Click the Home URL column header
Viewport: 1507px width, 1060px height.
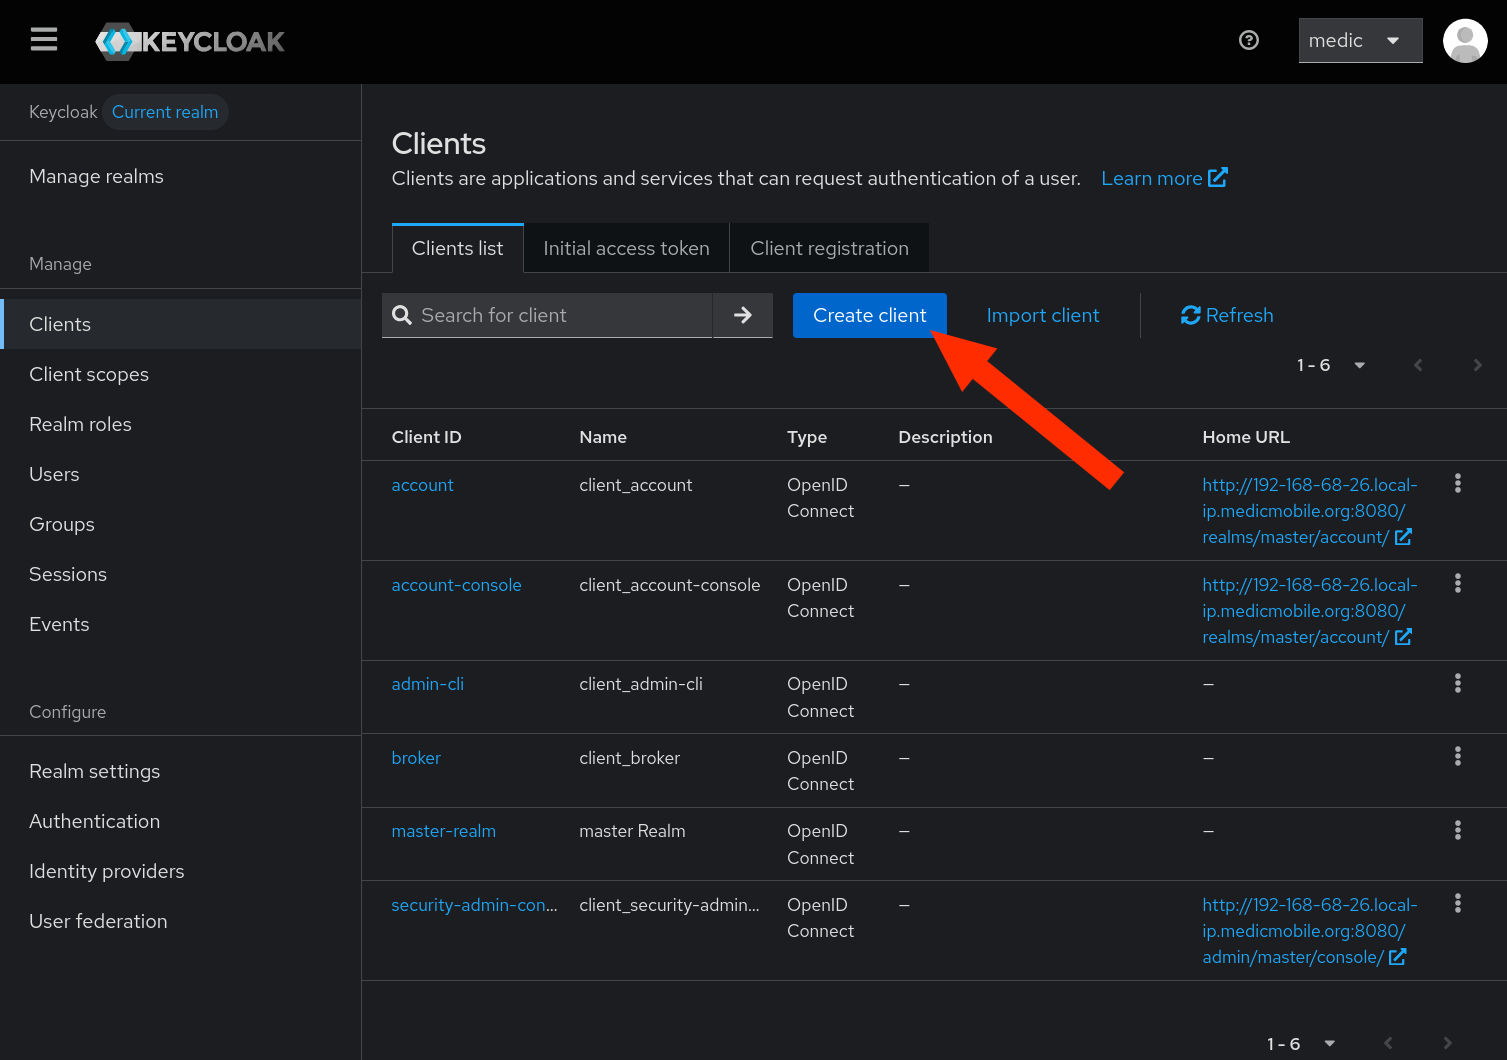[x=1246, y=437]
